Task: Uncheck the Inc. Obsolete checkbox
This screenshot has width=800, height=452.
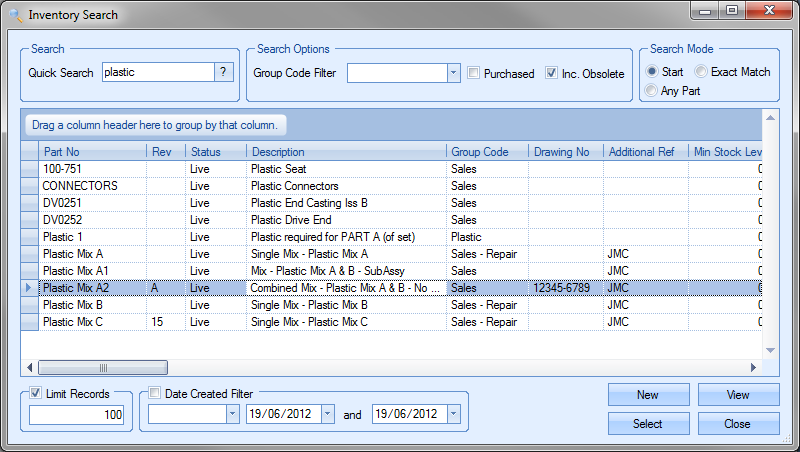Action: click(551, 73)
